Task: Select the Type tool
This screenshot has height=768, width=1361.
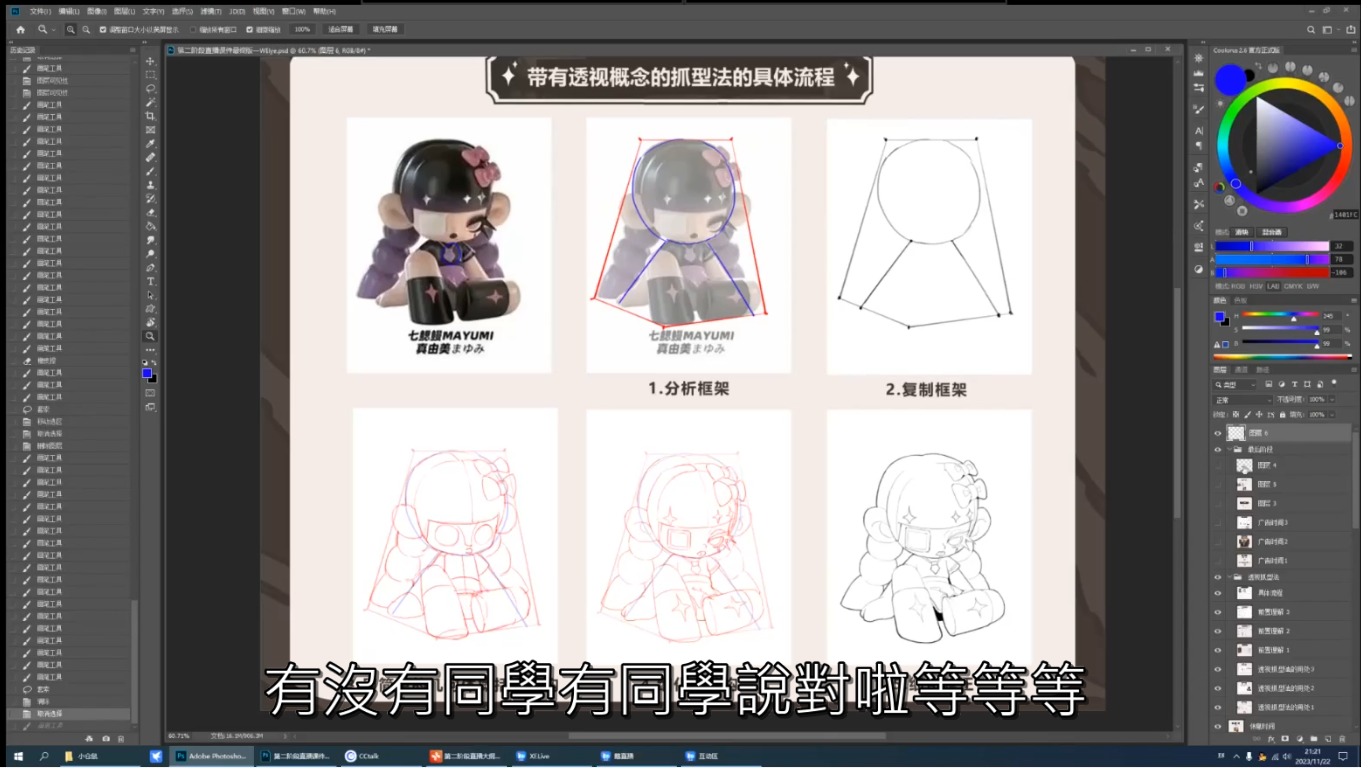Action: pos(151,282)
